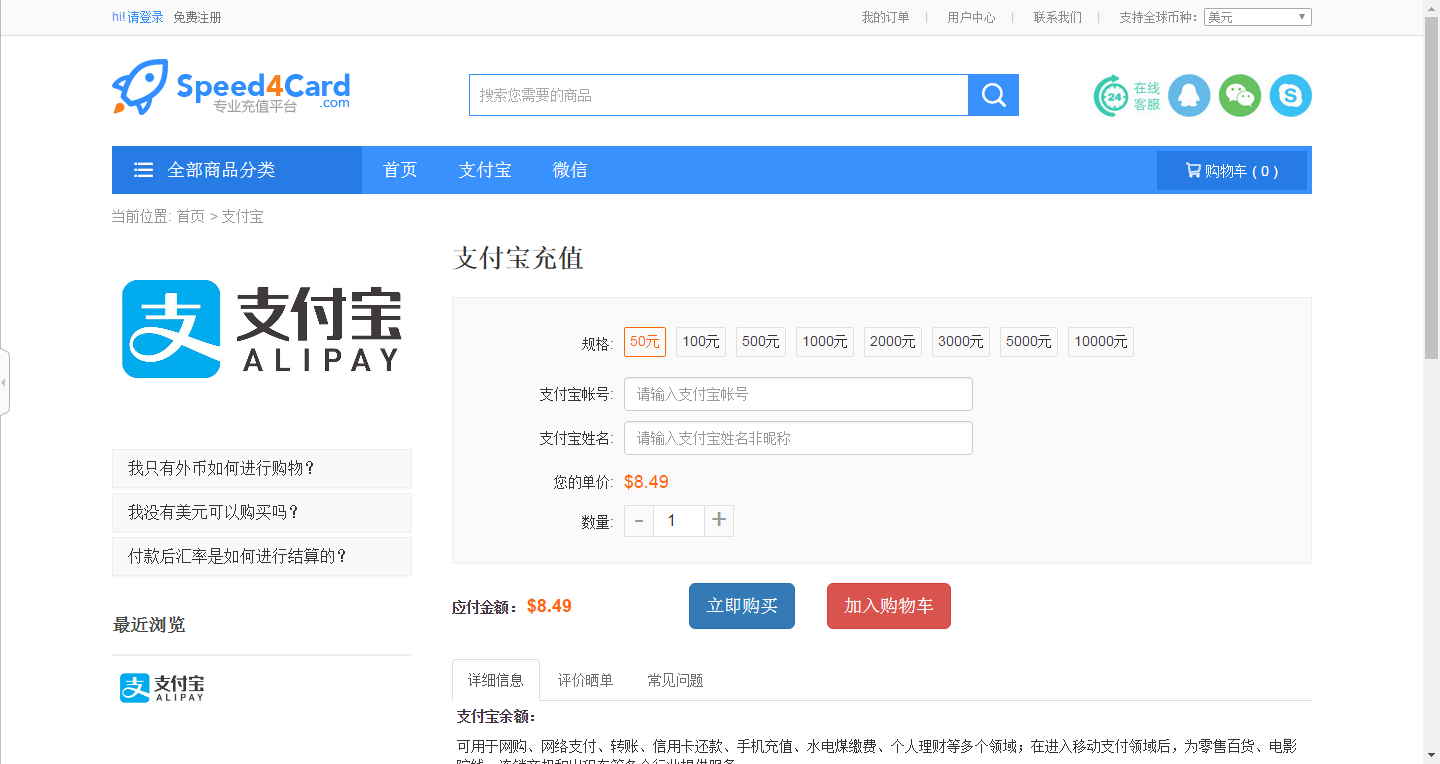Open 用户中心 in the top bar
1440x764 pixels.
tap(971, 17)
